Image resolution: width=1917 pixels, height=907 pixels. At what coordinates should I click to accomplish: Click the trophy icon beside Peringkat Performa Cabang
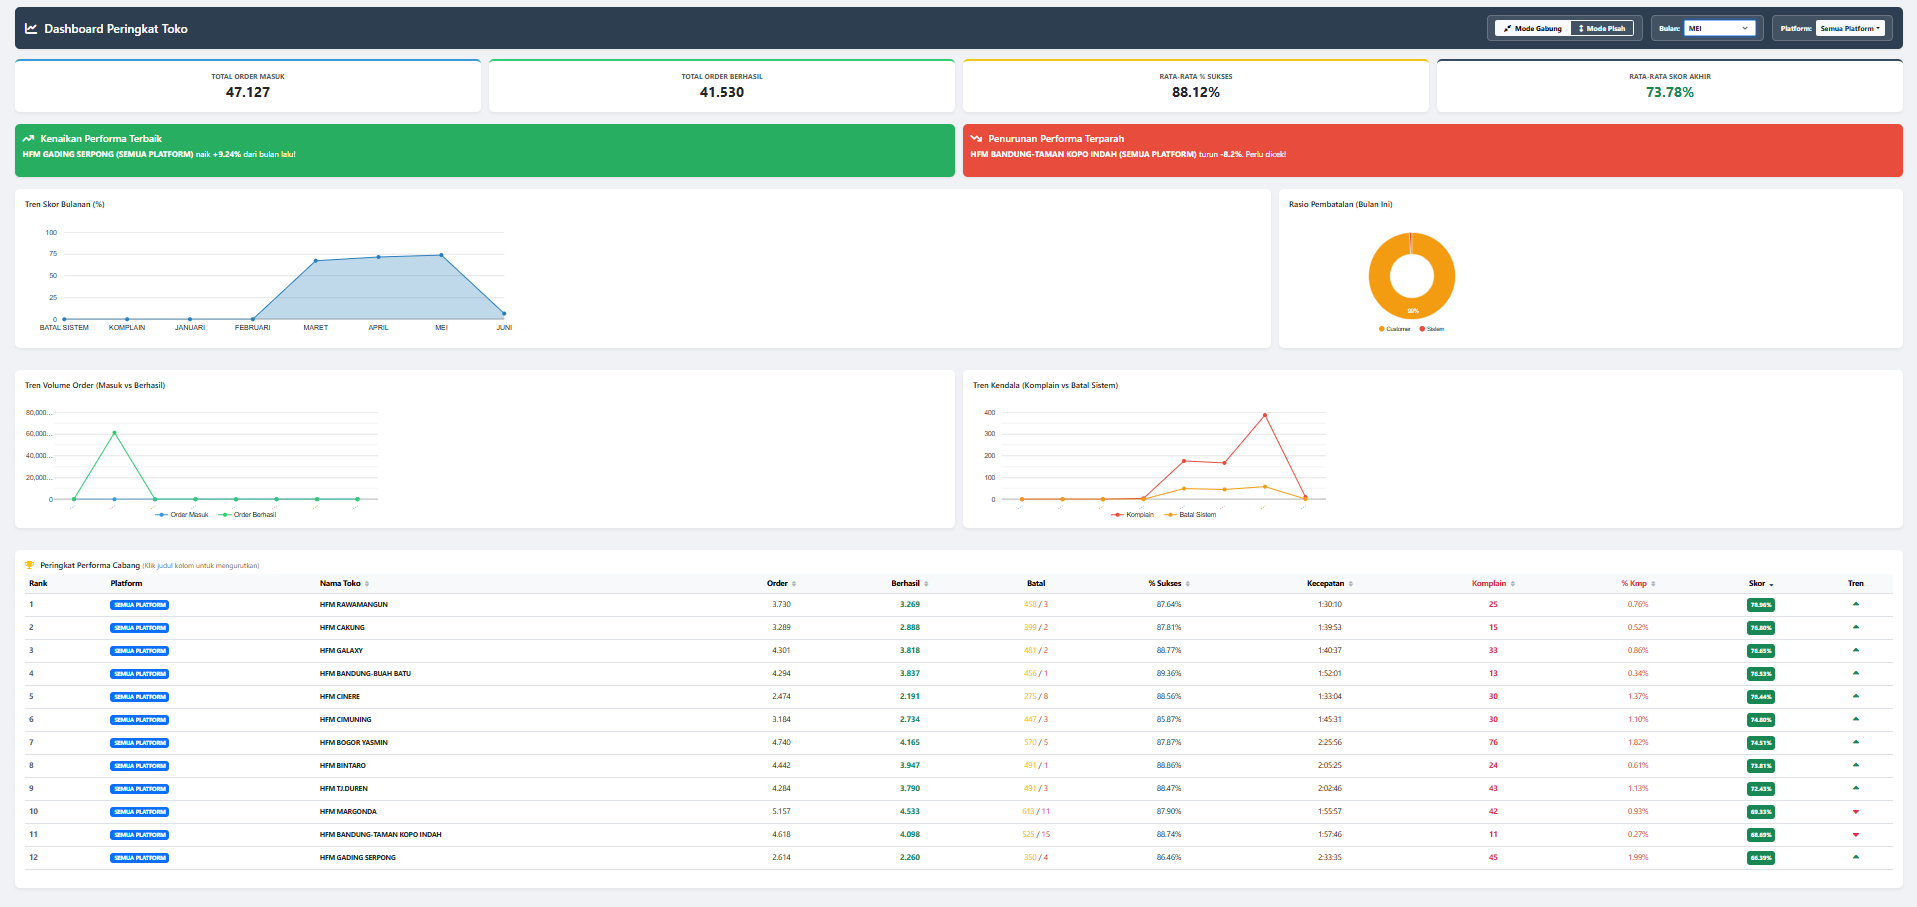coord(29,565)
